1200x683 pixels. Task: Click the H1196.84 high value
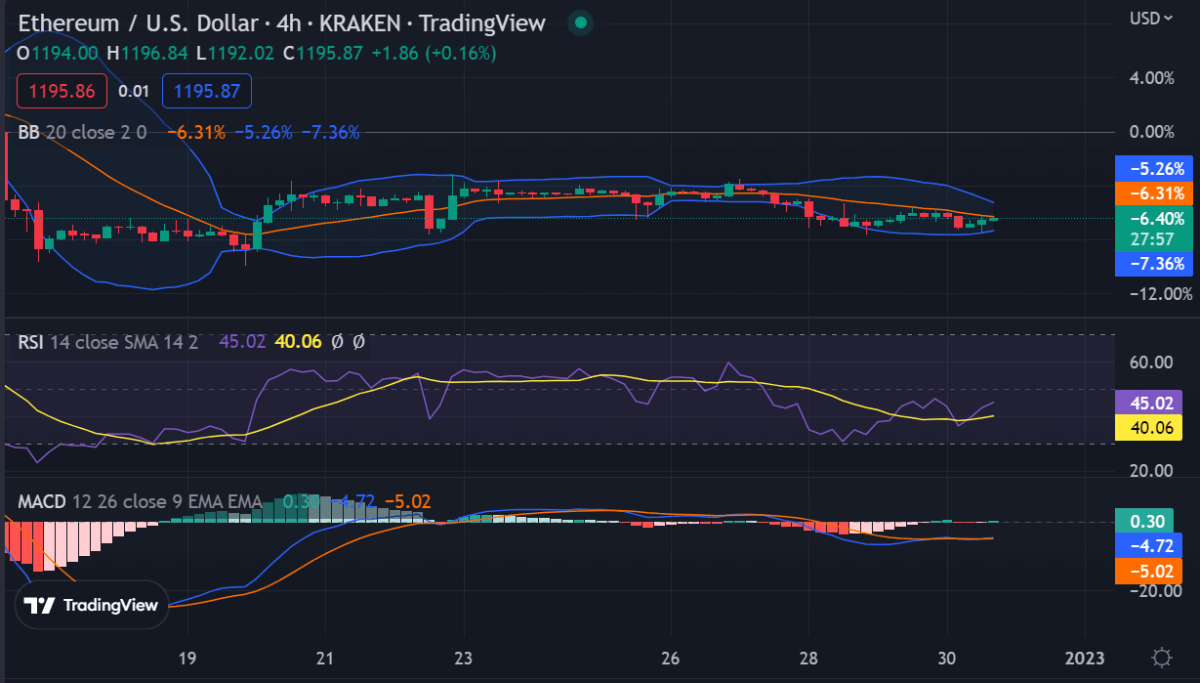coord(148,52)
